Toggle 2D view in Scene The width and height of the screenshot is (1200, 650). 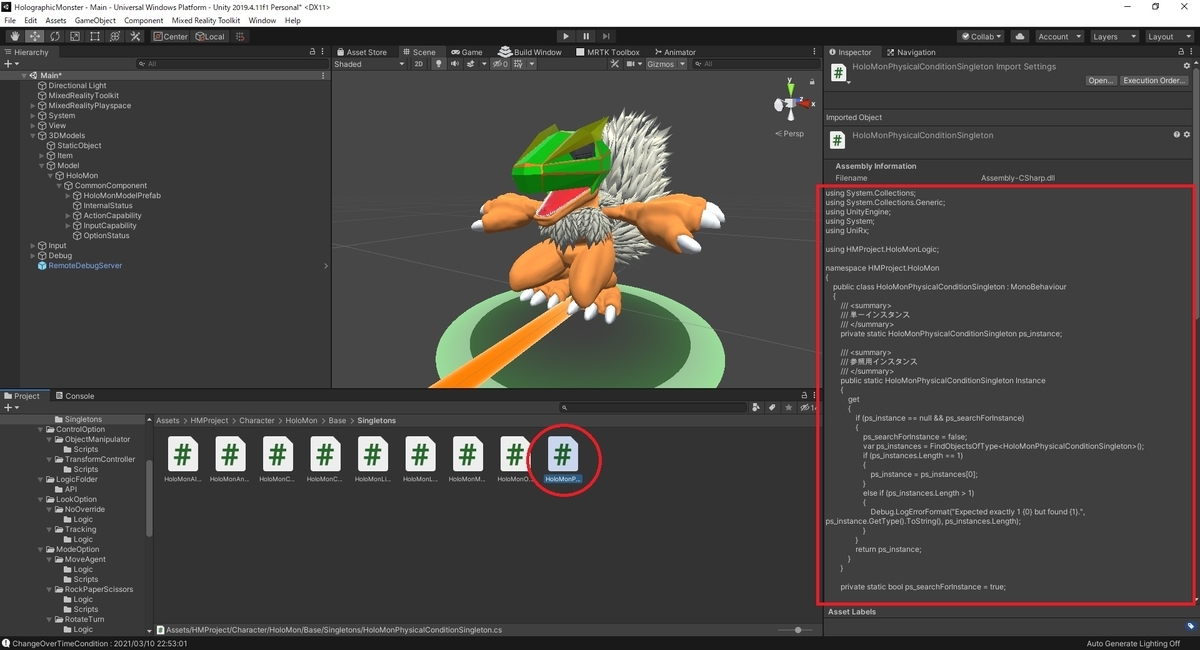pyautogui.click(x=419, y=64)
